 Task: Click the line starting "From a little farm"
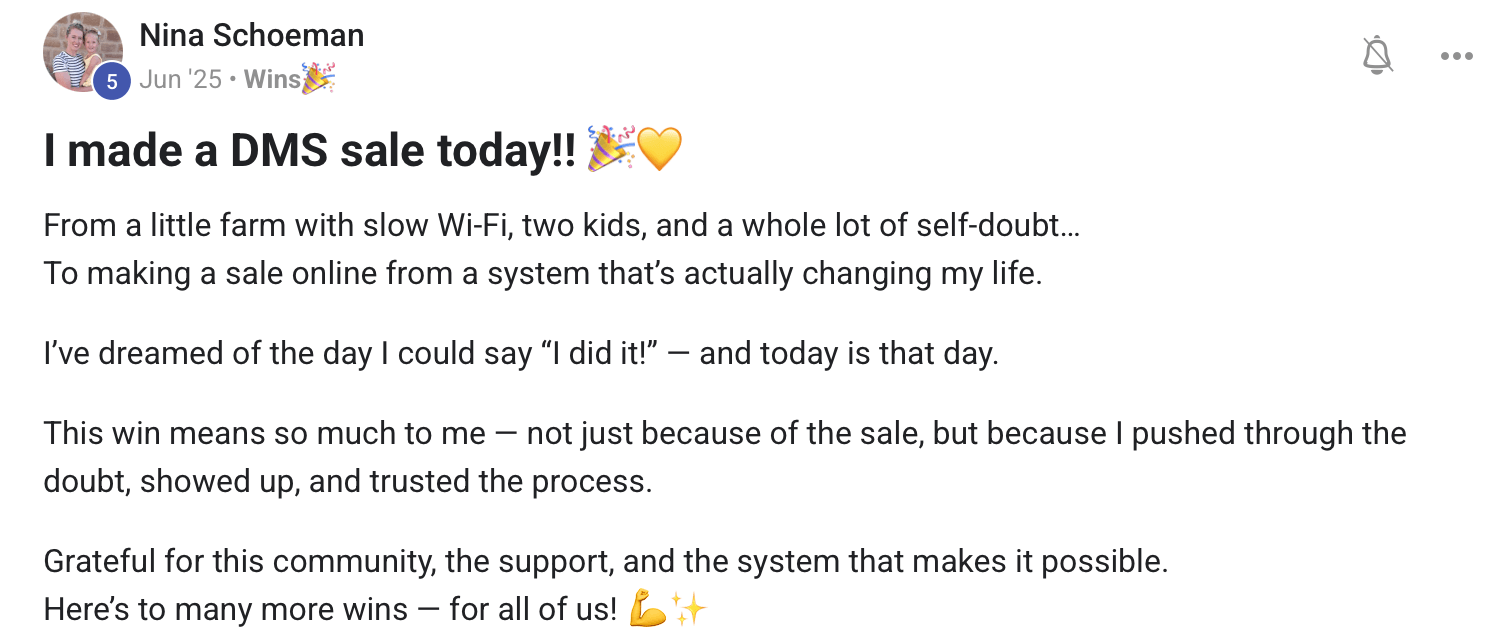pyautogui.click(x=560, y=225)
